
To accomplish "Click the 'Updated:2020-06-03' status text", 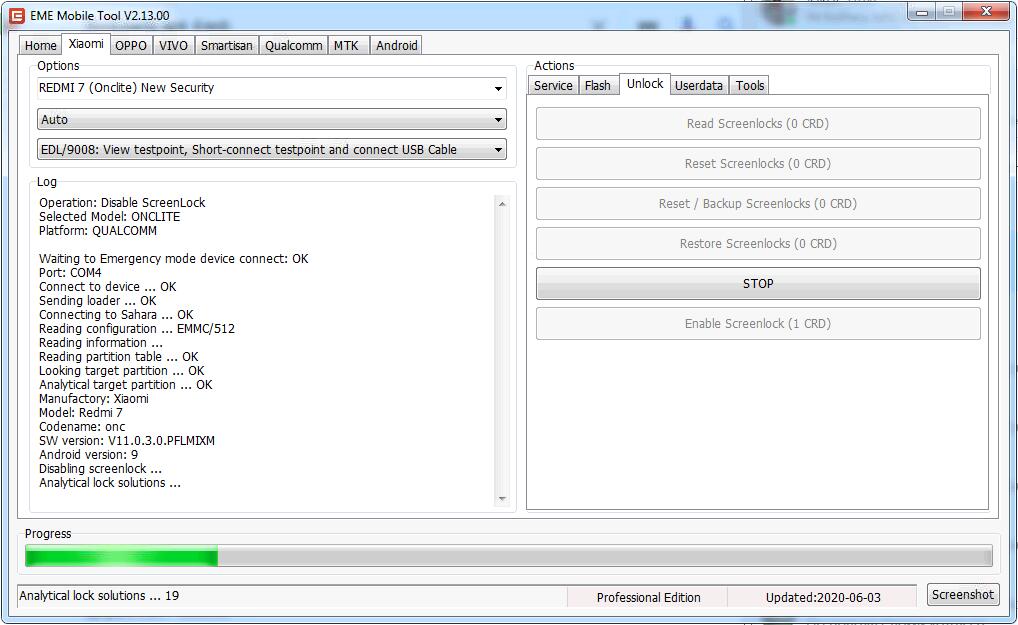I will pyautogui.click(x=823, y=598).
